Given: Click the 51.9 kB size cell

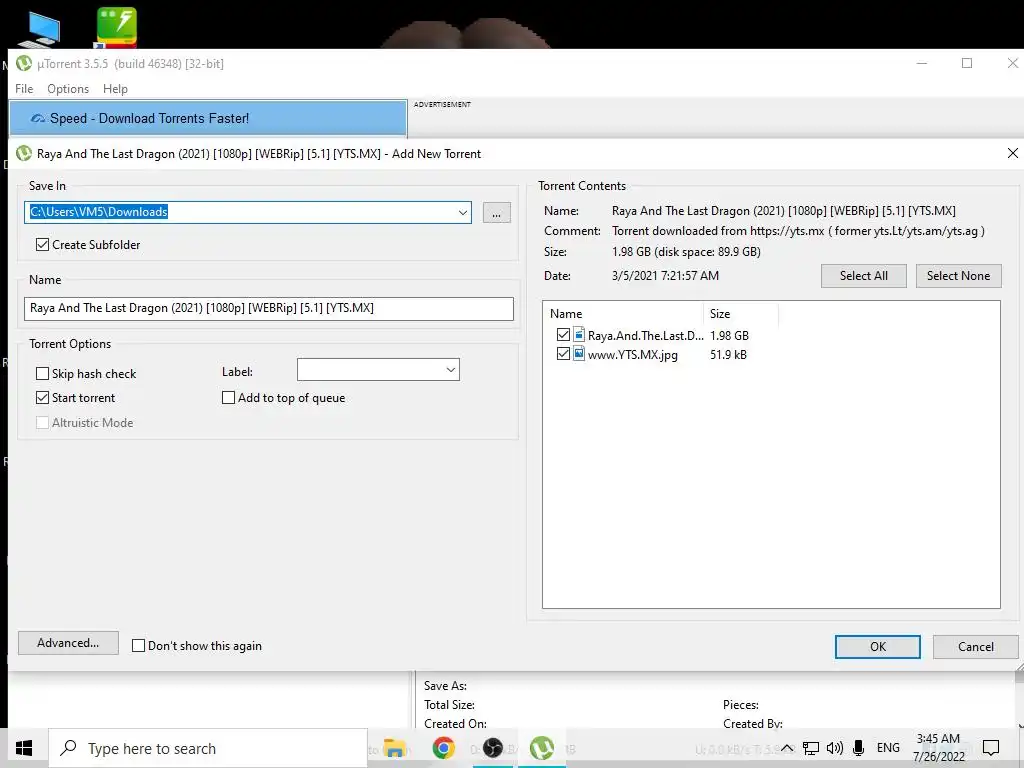Looking at the screenshot, I should (x=728, y=355).
